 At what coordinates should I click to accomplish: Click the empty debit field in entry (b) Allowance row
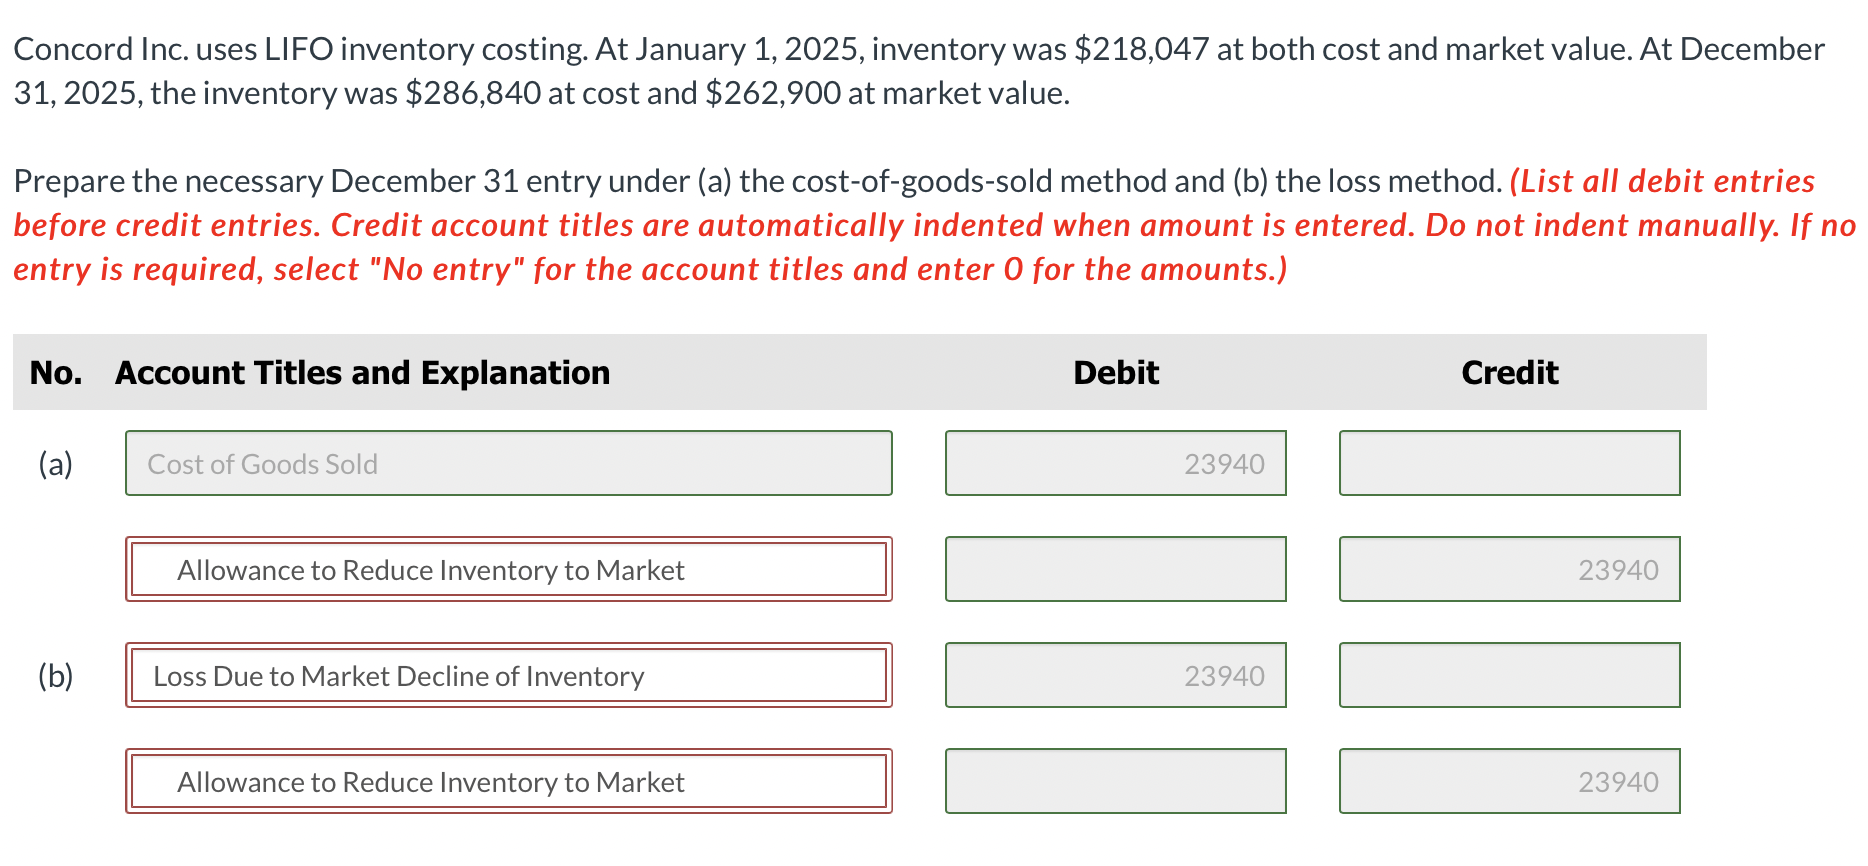point(1115,781)
